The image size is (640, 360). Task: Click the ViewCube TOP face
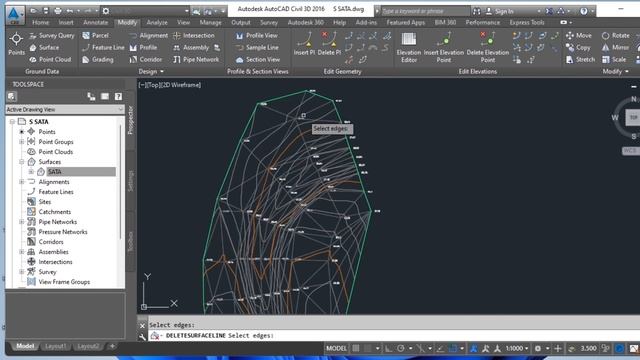[x=633, y=118]
